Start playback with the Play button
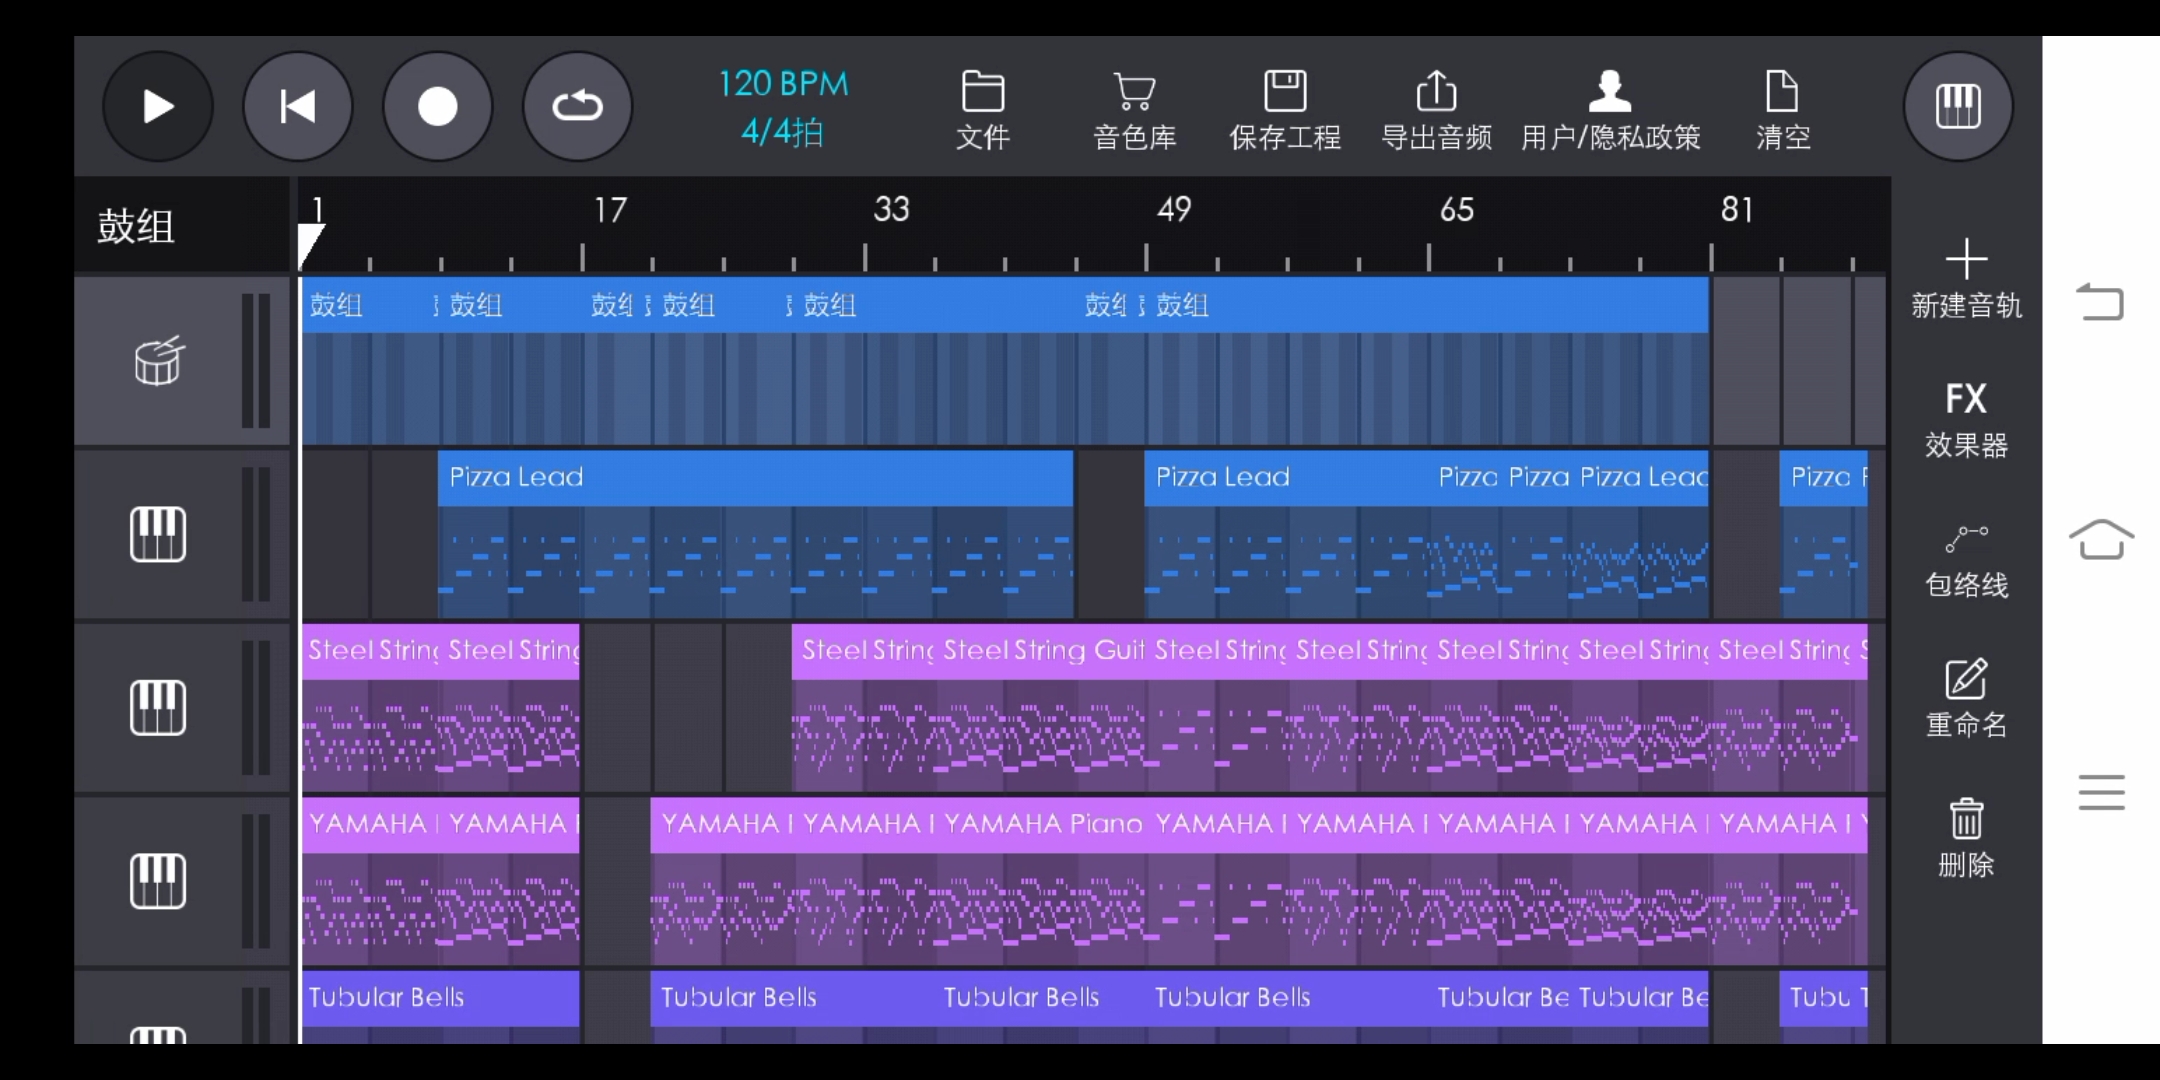2160x1080 pixels. 158,106
